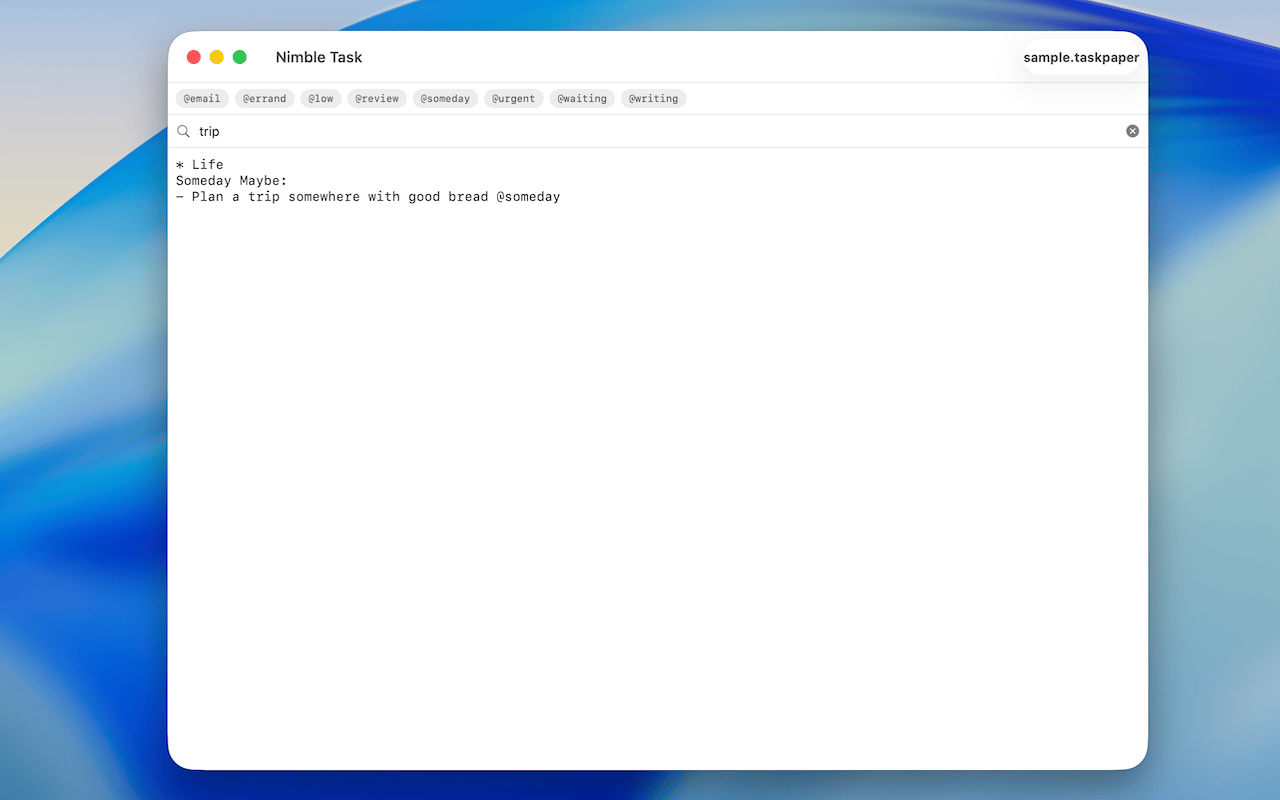Clear the search field with the x icon
This screenshot has width=1280, height=800.
coord(1132,131)
